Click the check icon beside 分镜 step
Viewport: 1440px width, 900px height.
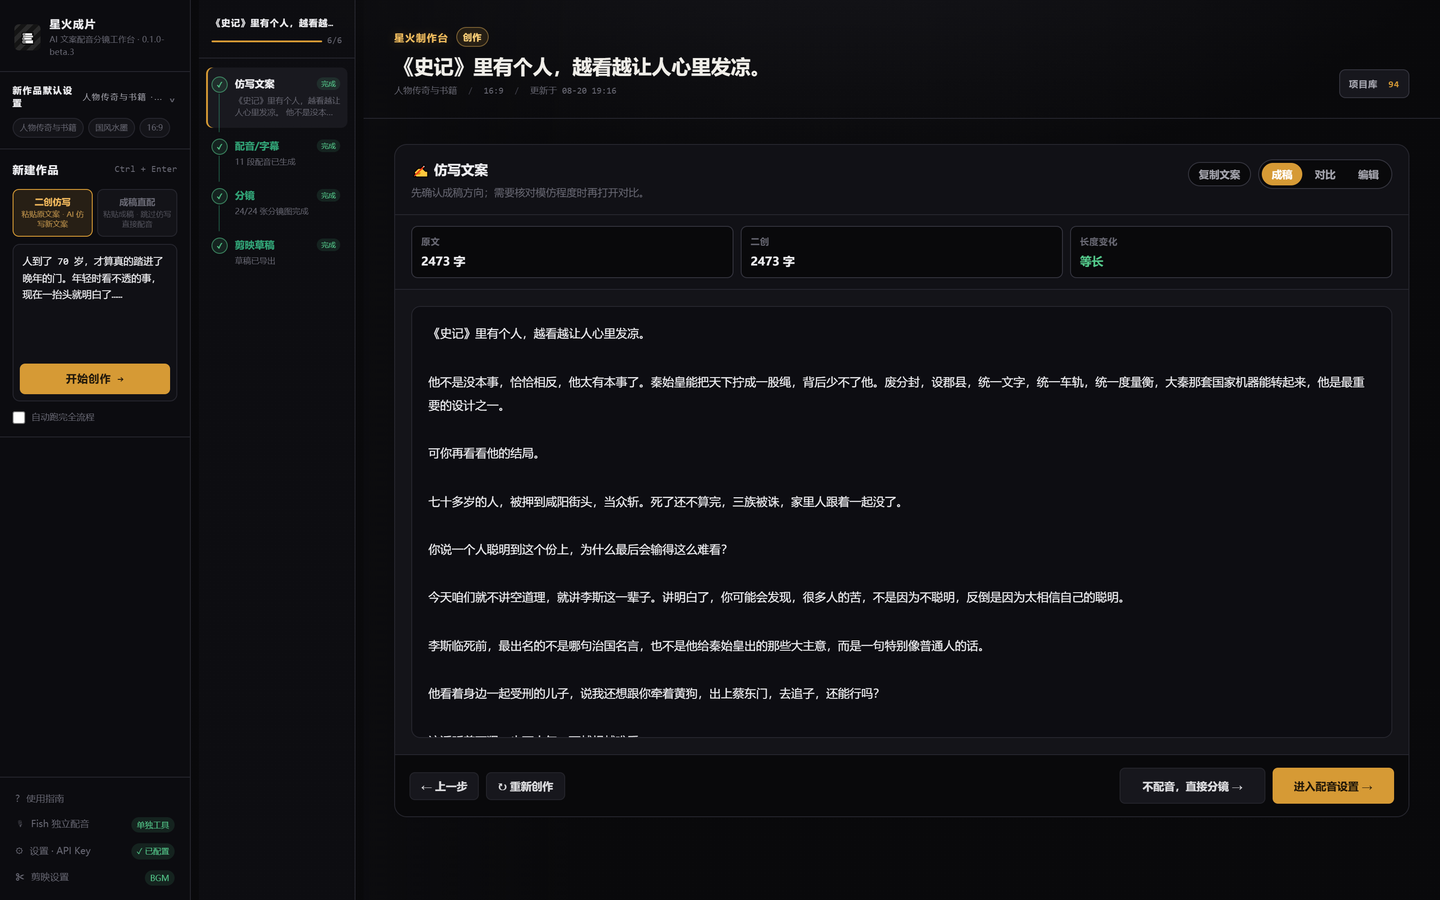[x=219, y=196]
